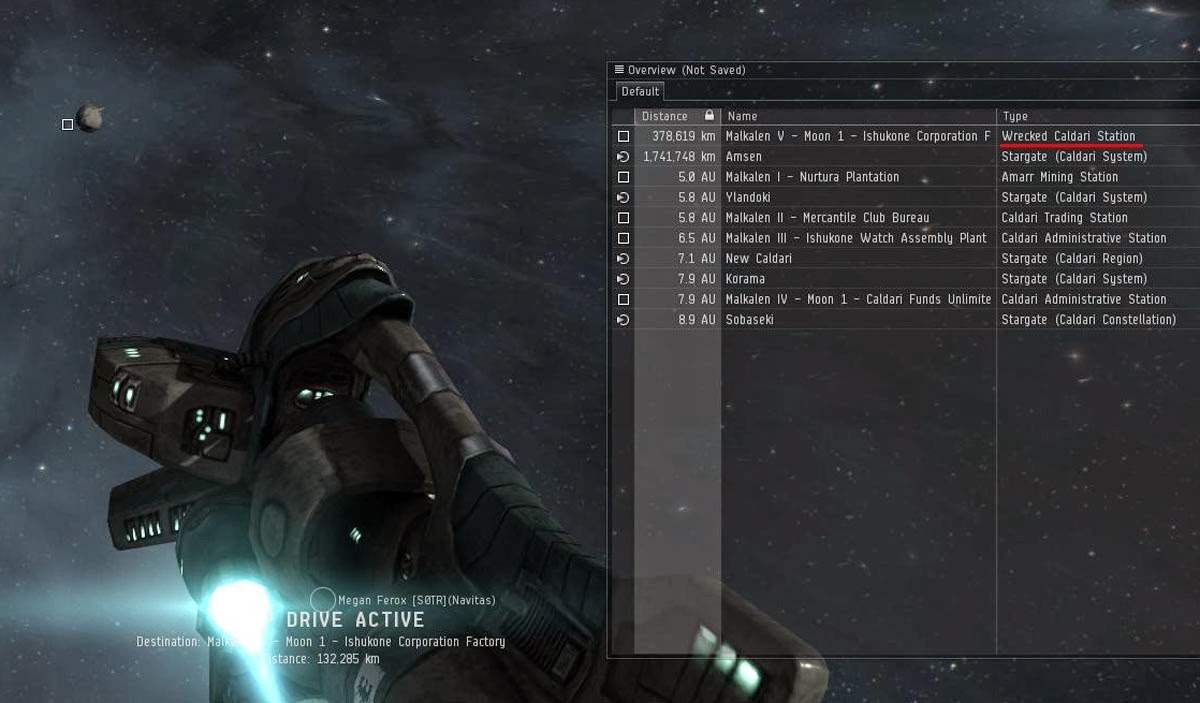Select the Malkalen I - Nurtura Plantation station icon
The image size is (1200, 703).
[623, 177]
